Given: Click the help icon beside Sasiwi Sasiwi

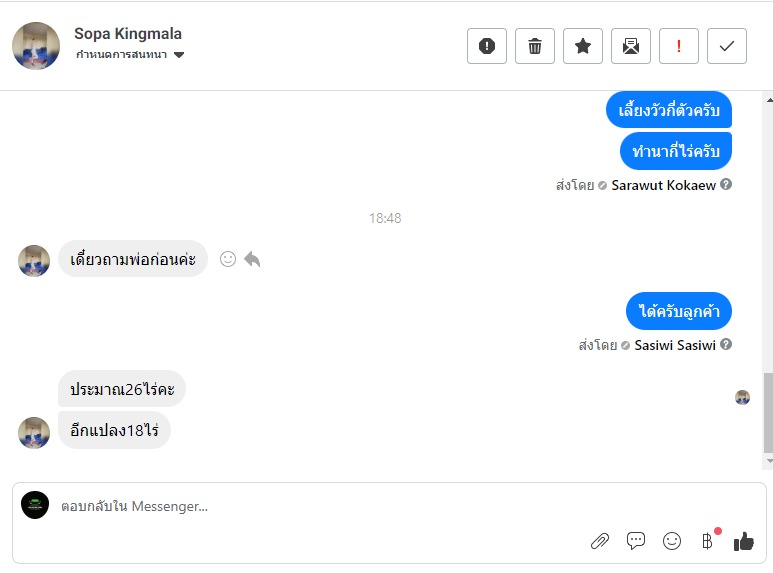Looking at the screenshot, I should coord(726,345).
